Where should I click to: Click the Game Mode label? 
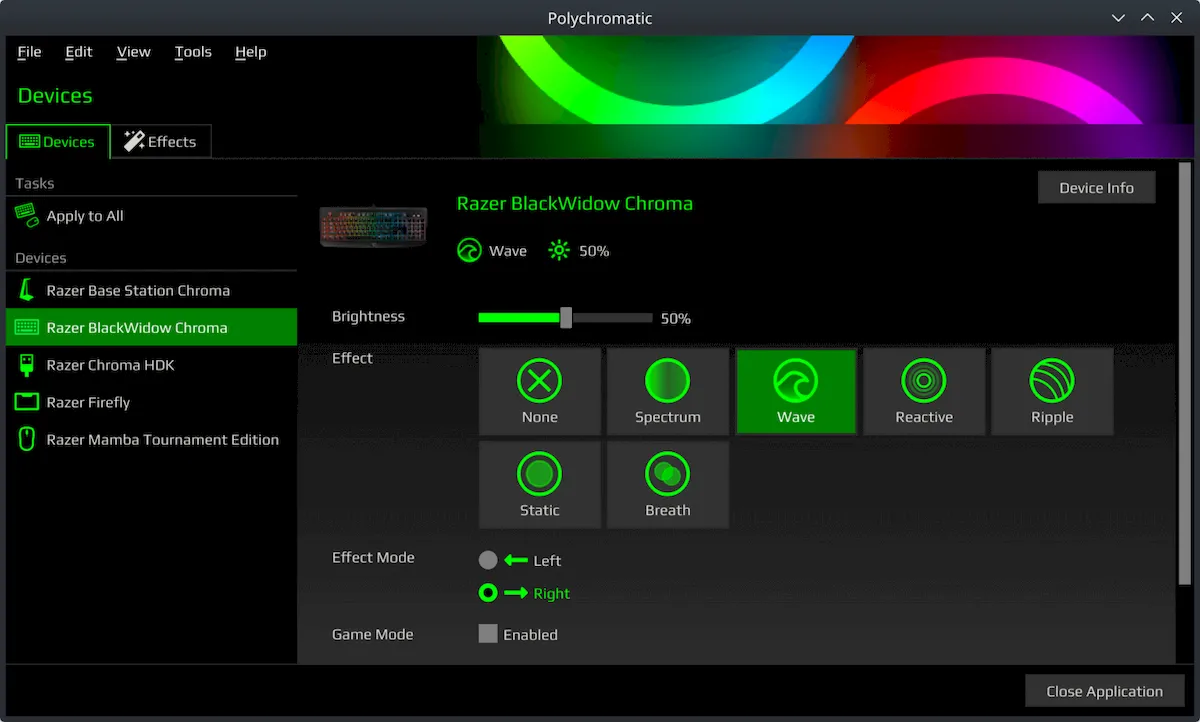(x=372, y=634)
